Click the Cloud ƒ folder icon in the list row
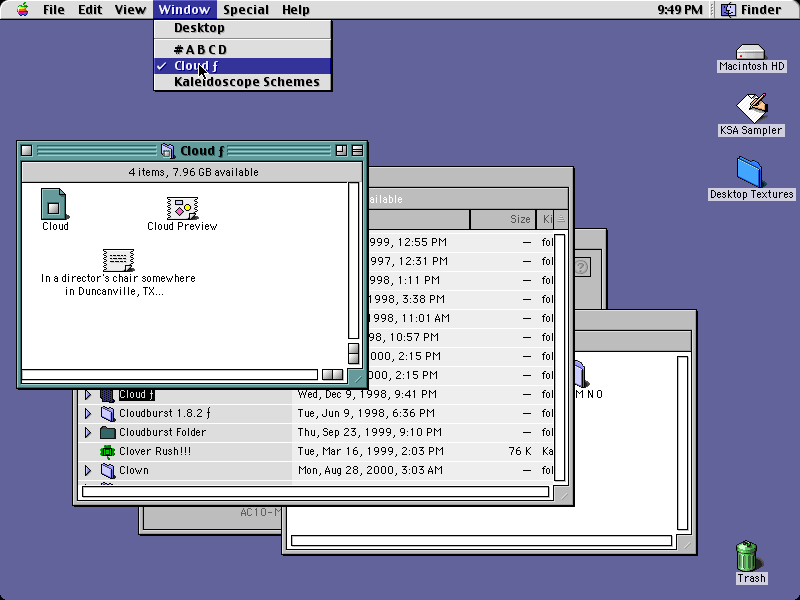The height and width of the screenshot is (600, 800). point(107,394)
